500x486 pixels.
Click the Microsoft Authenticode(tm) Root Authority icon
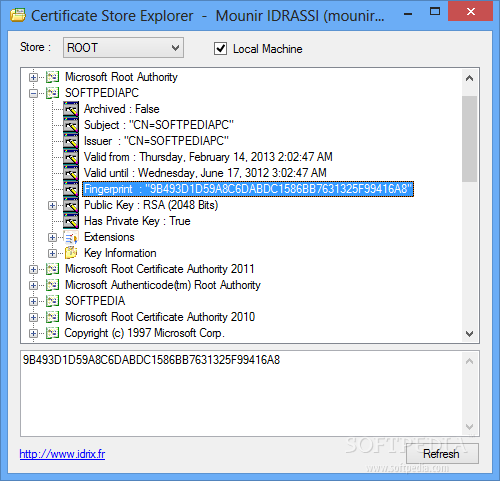coord(52,285)
